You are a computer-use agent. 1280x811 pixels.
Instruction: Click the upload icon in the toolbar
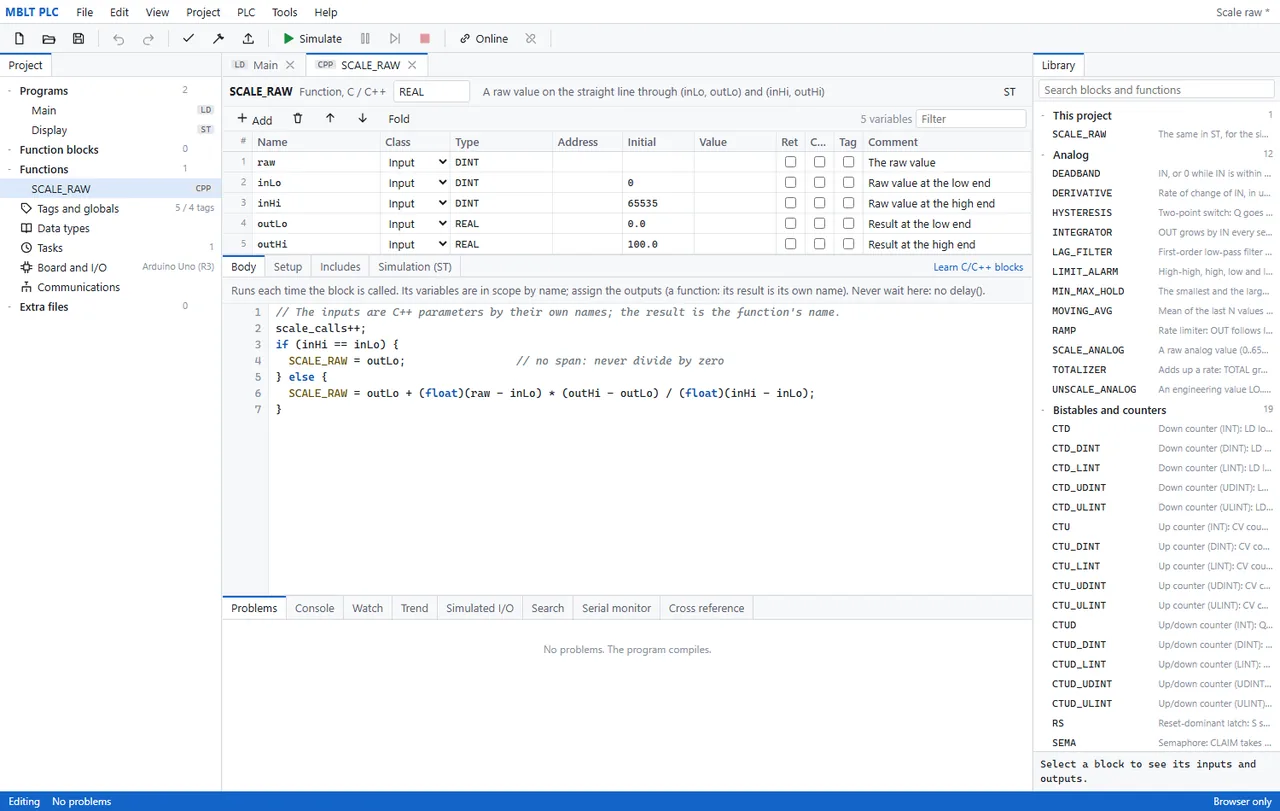pos(248,39)
